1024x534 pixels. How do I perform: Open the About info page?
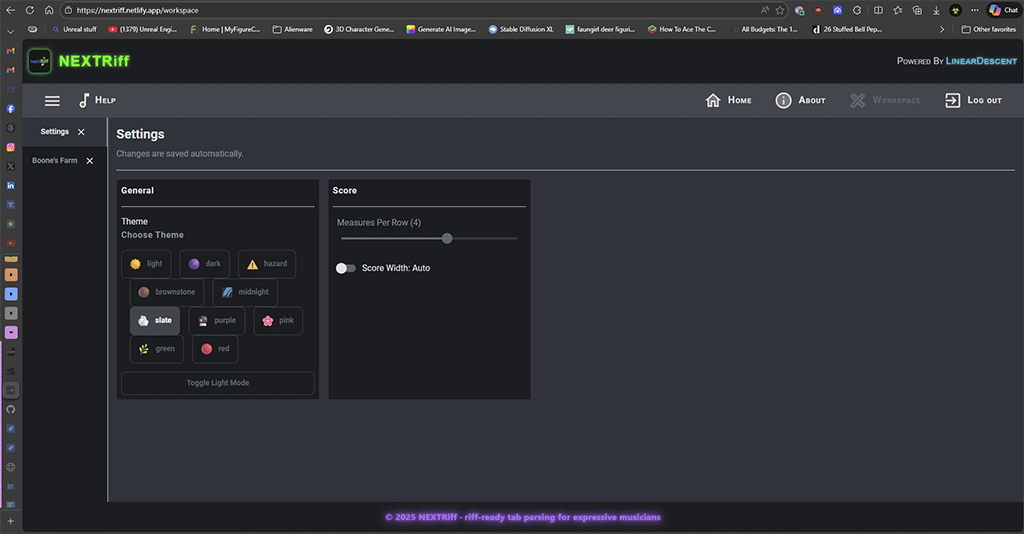pyautogui.click(x=783, y=100)
